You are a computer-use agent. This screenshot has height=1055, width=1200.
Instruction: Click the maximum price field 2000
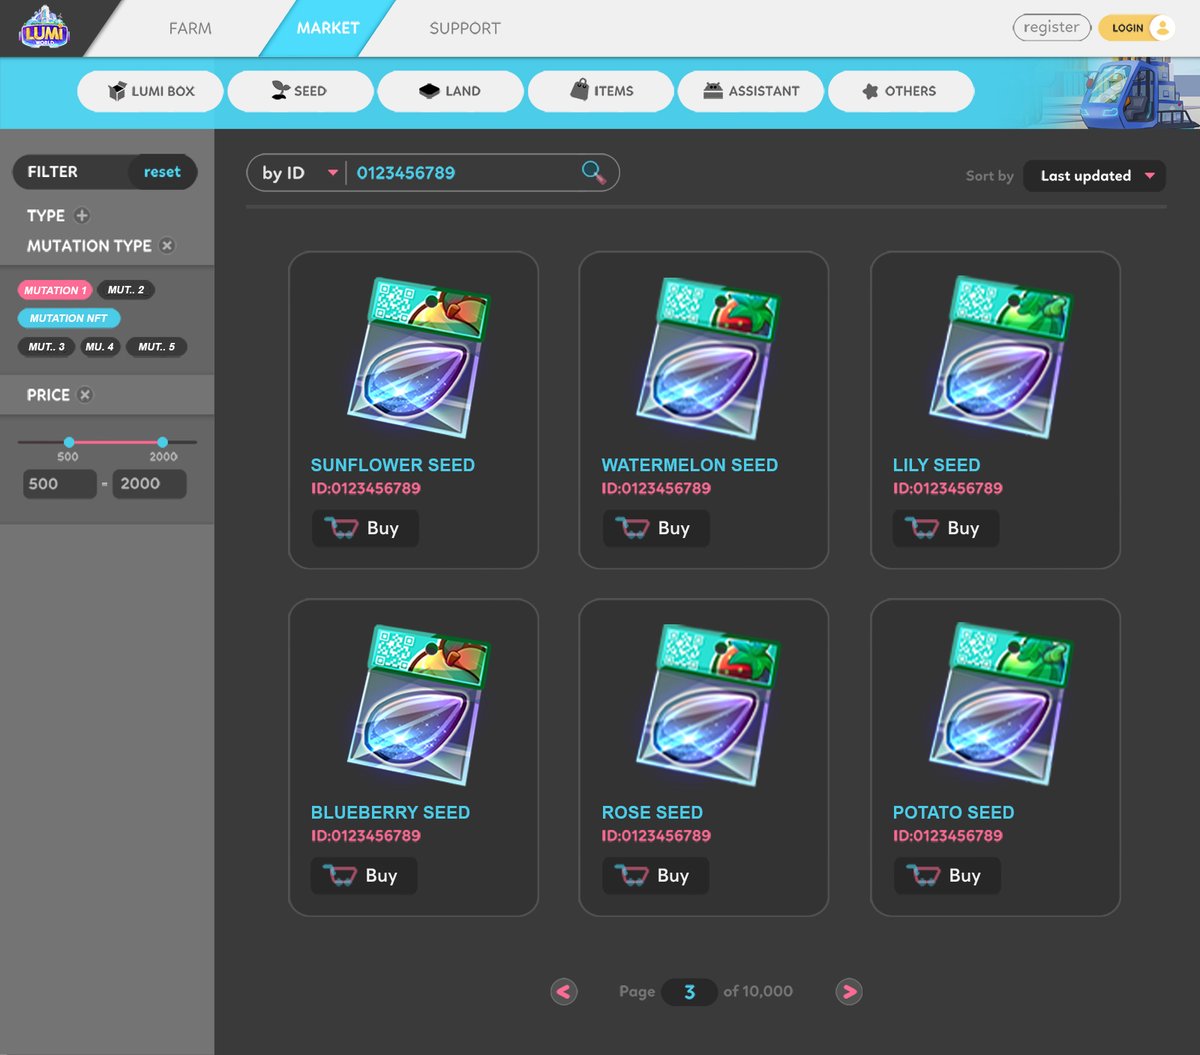point(149,484)
